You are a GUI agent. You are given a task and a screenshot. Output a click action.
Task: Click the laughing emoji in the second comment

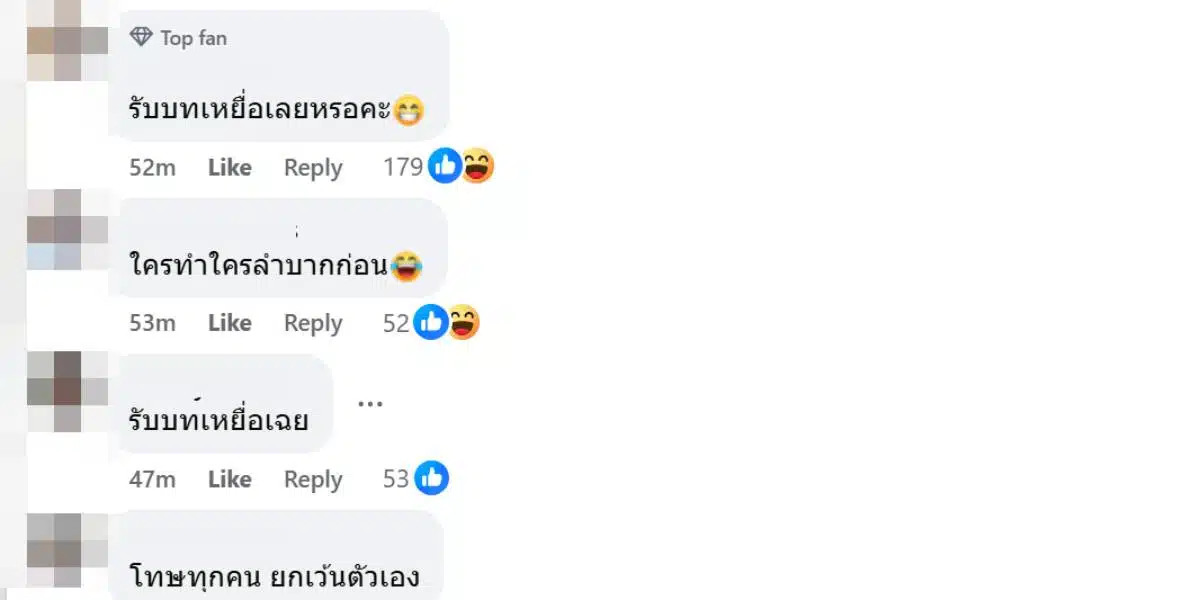click(406, 268)
